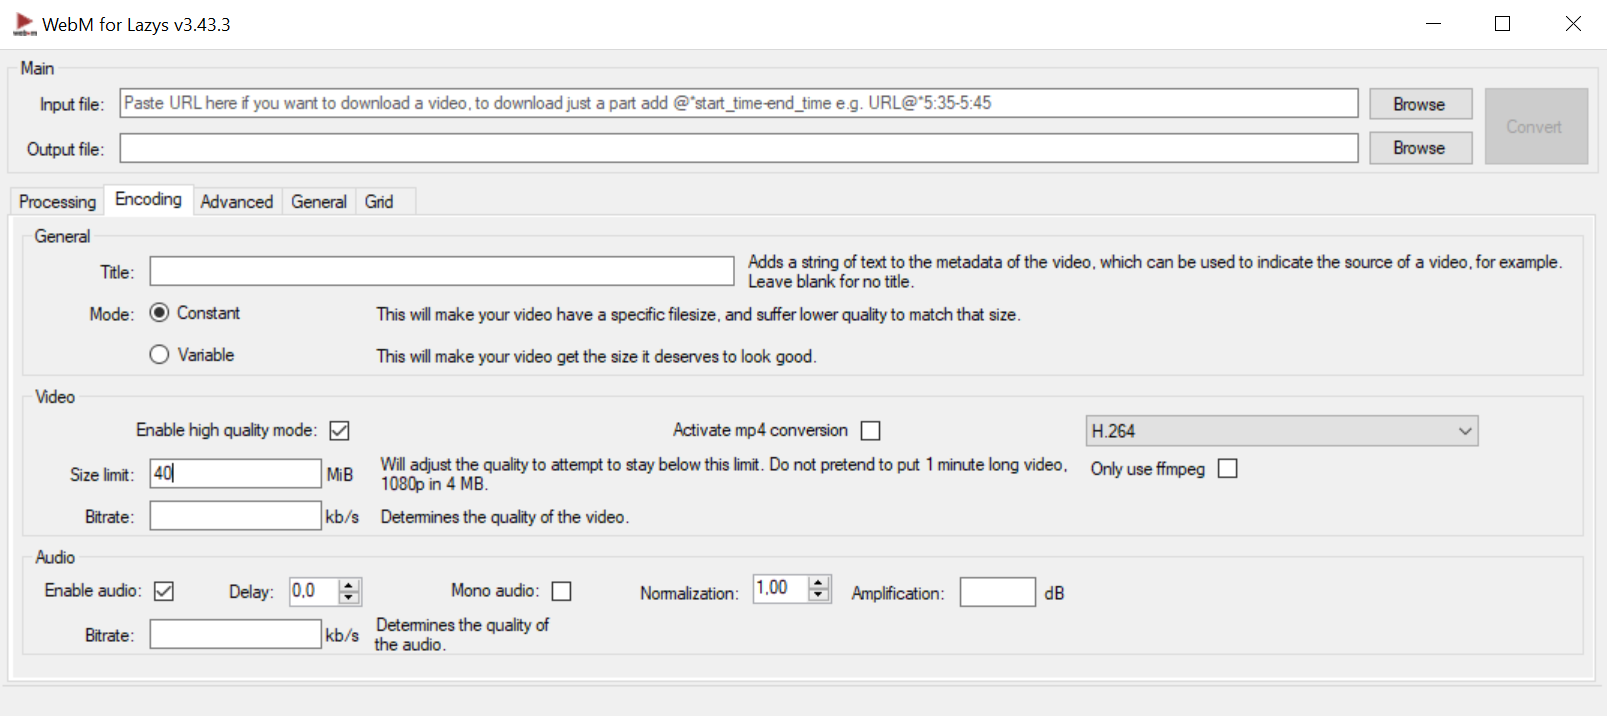The height and width of the screenshot is (716, 1607).
Task: Click the Amplification dB field
Action: [998, 592]
